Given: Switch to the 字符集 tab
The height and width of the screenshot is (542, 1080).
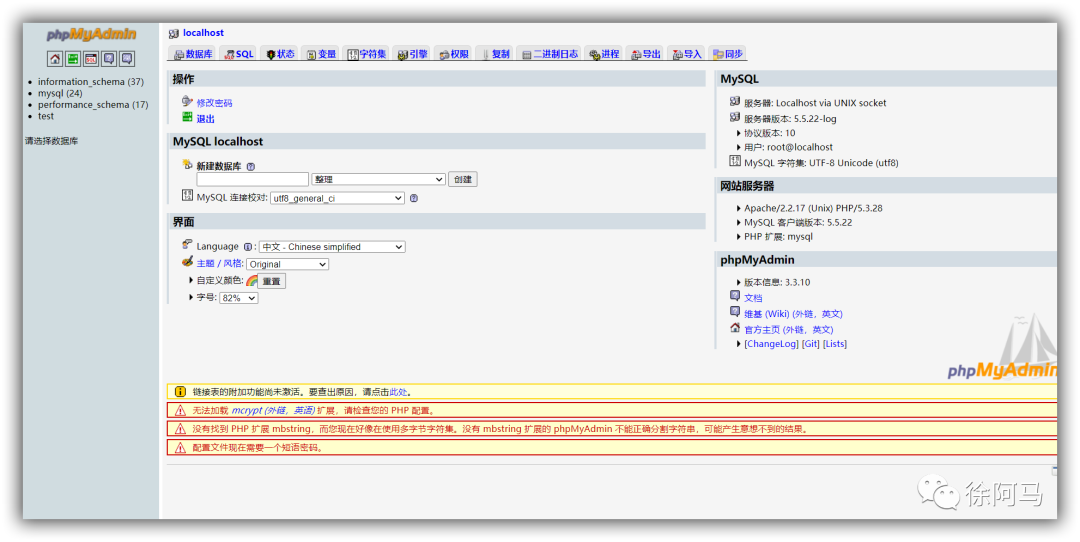Looking at the screenshot, I should point(366,54).
